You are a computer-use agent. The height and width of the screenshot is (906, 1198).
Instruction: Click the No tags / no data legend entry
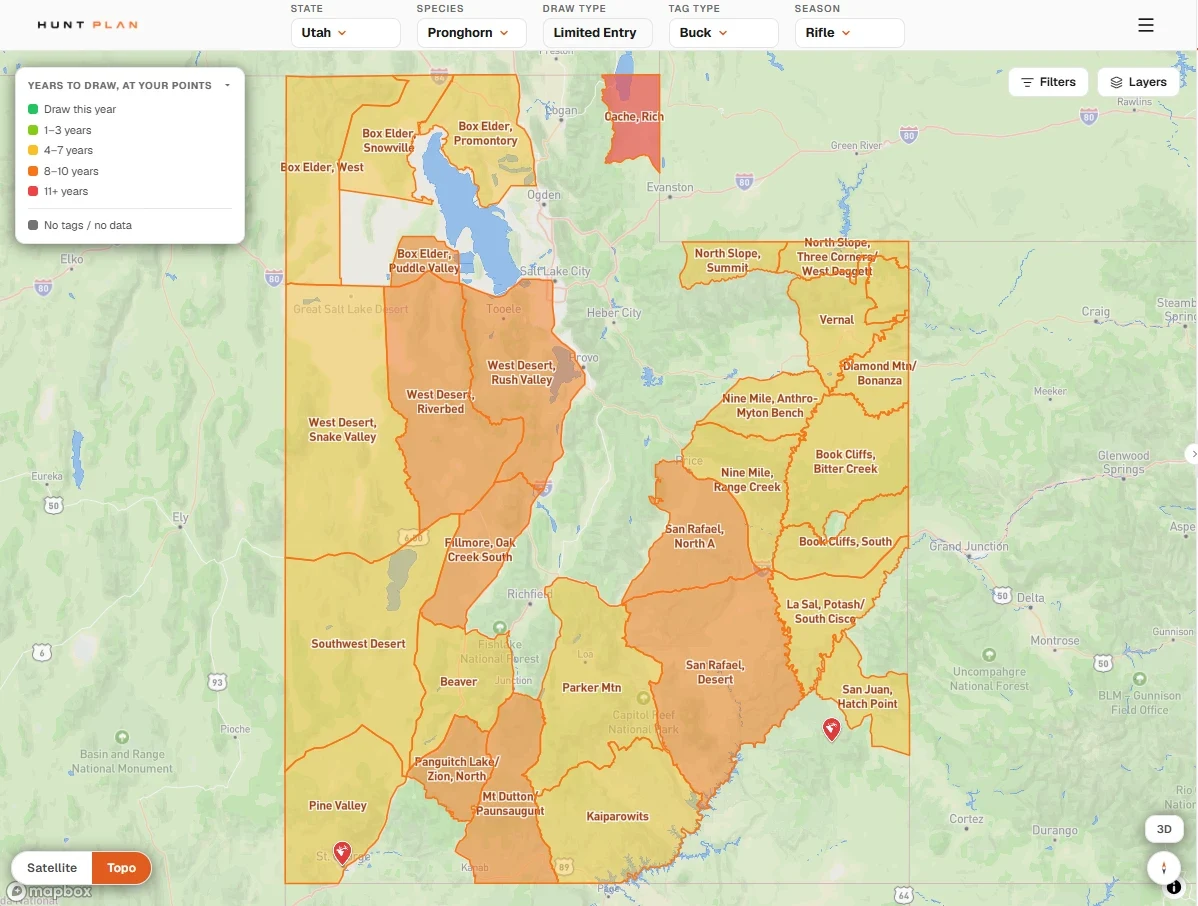click(x=80, y=225)
